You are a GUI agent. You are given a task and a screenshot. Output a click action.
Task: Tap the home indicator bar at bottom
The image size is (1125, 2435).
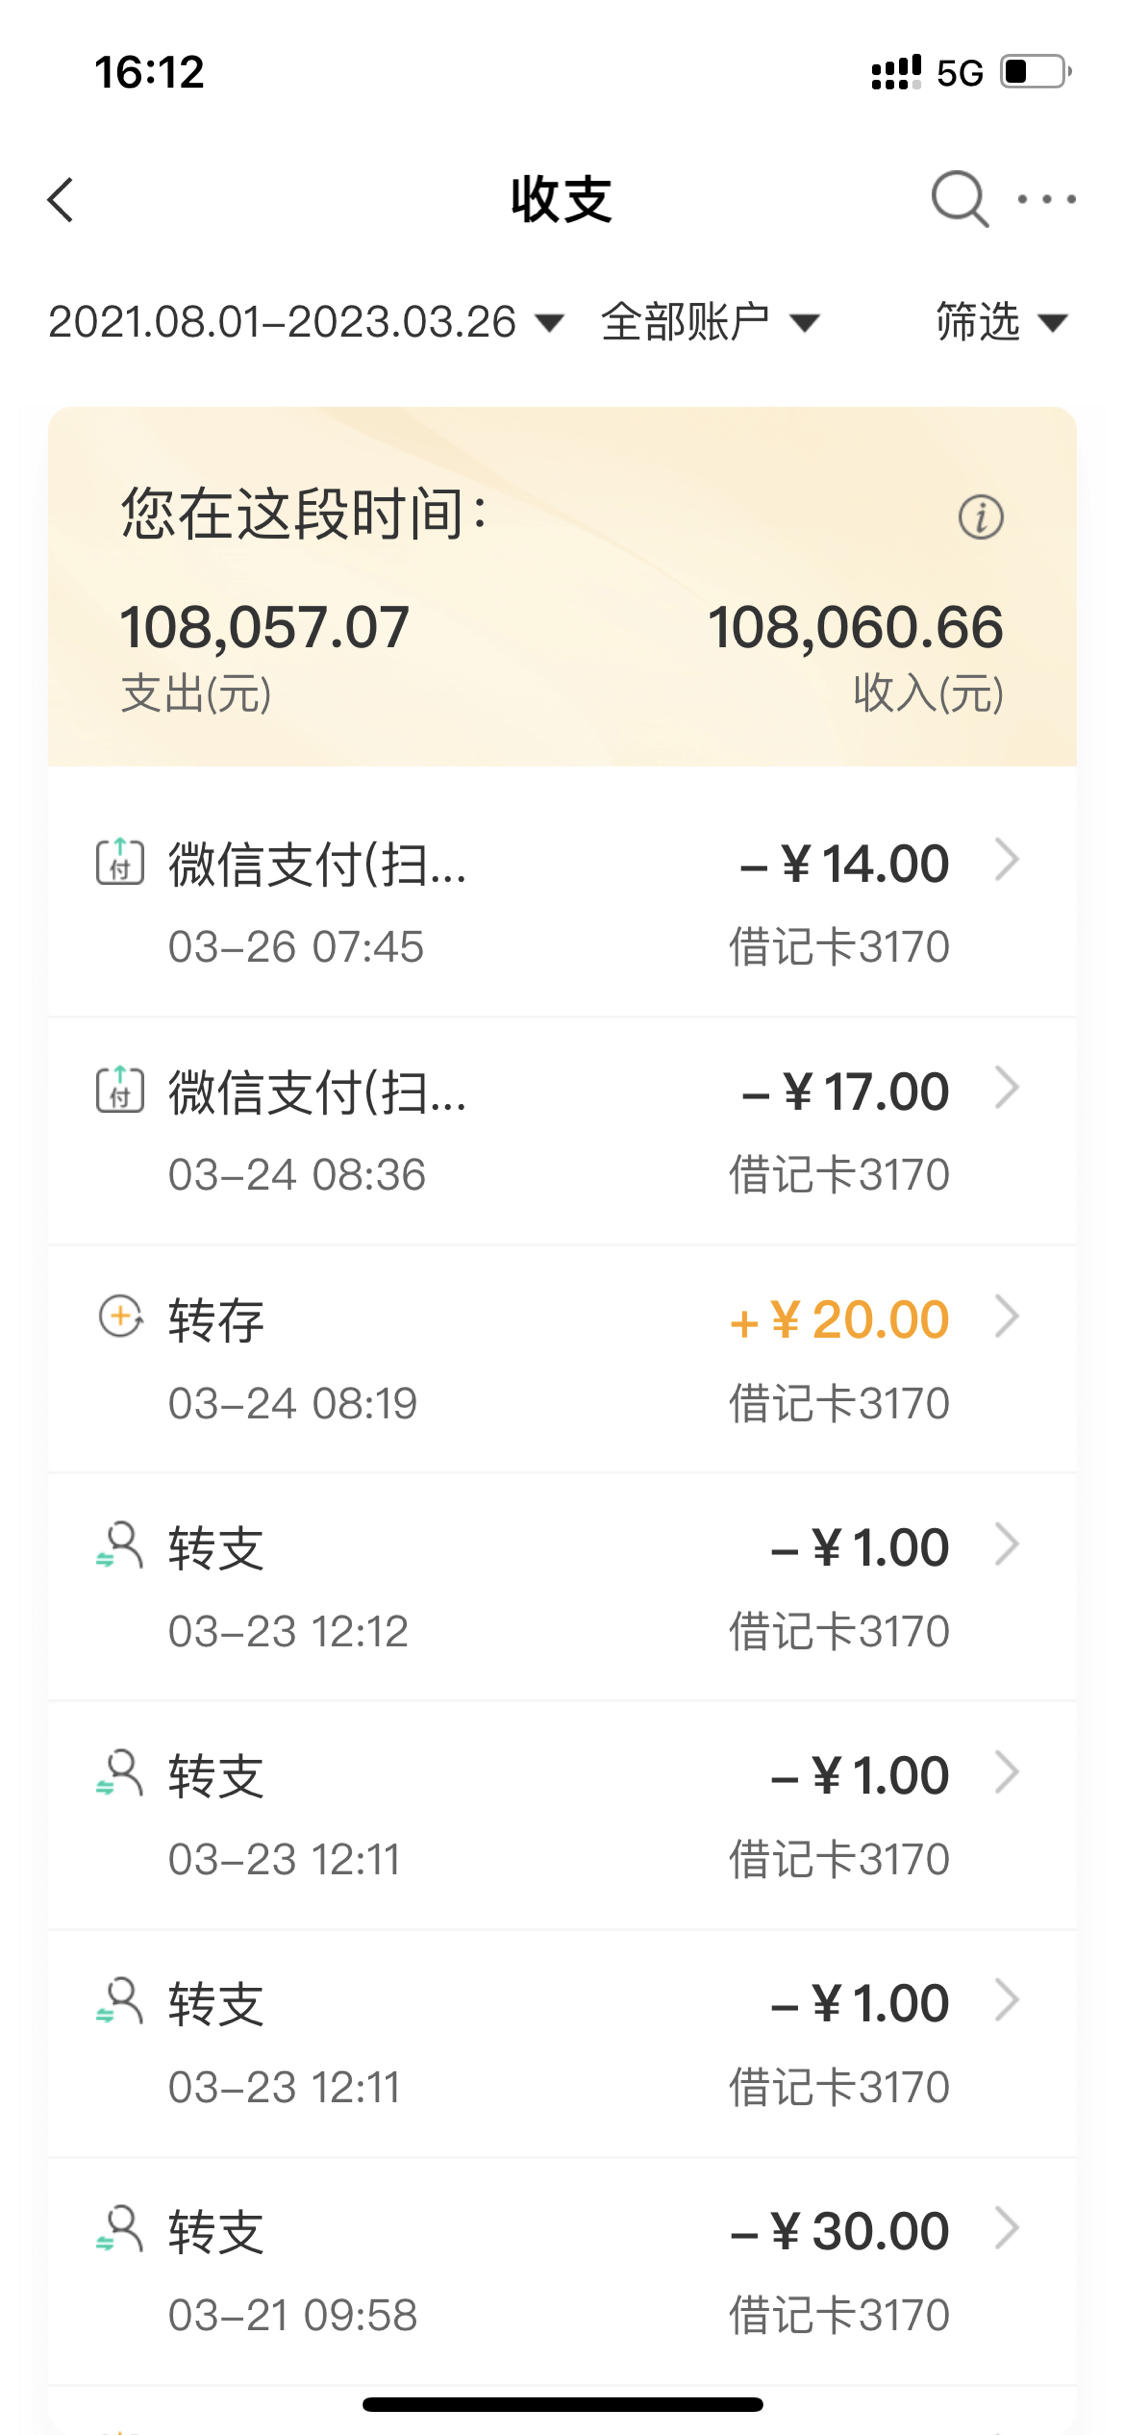(562, 2404)
